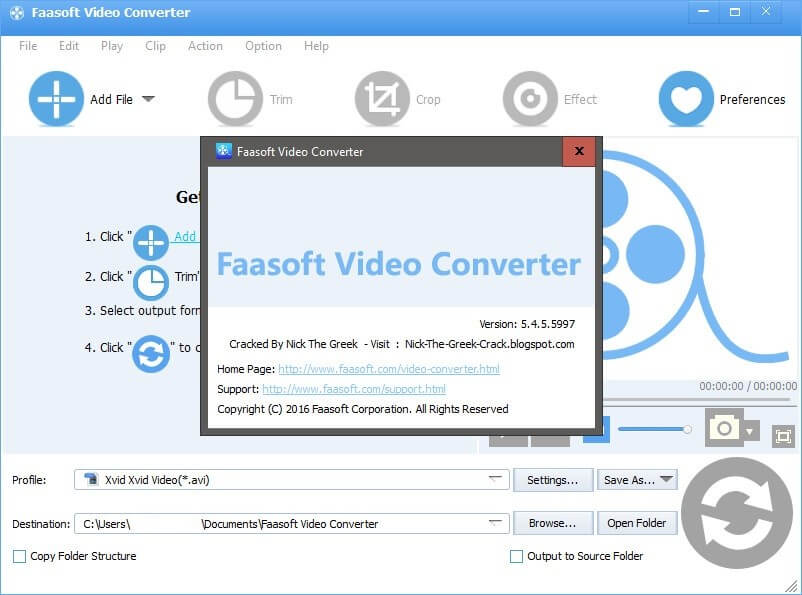Take a snapshot with camera icon
Viewport: 802px width, 595px height.
[x=723, y=429]
